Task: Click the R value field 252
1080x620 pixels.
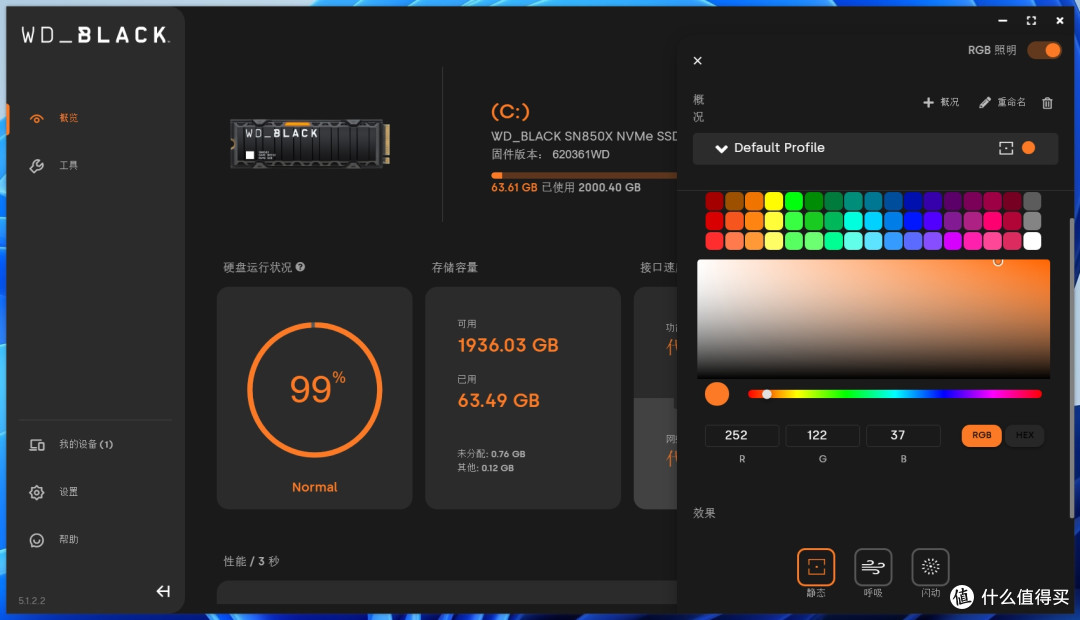Action: 742,435
